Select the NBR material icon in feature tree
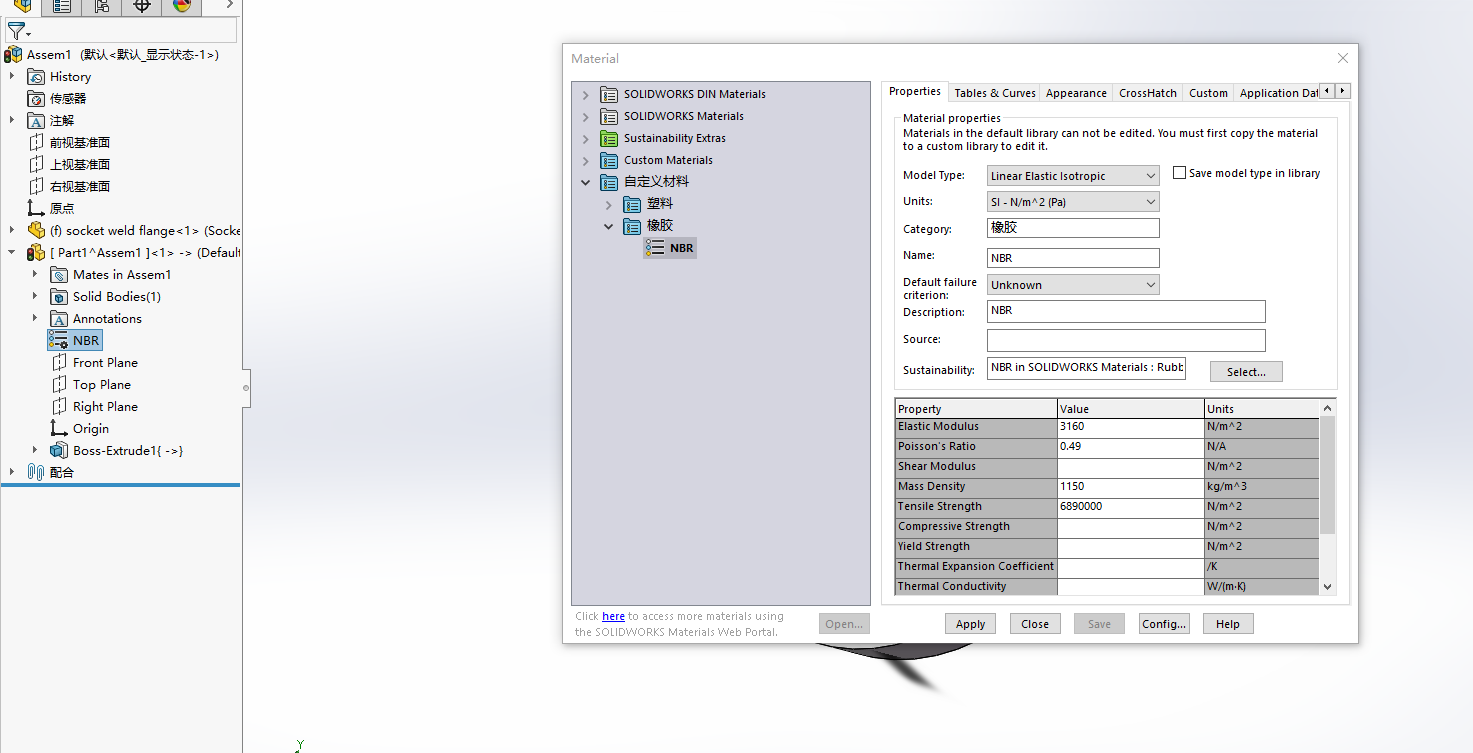 (58, 341)
